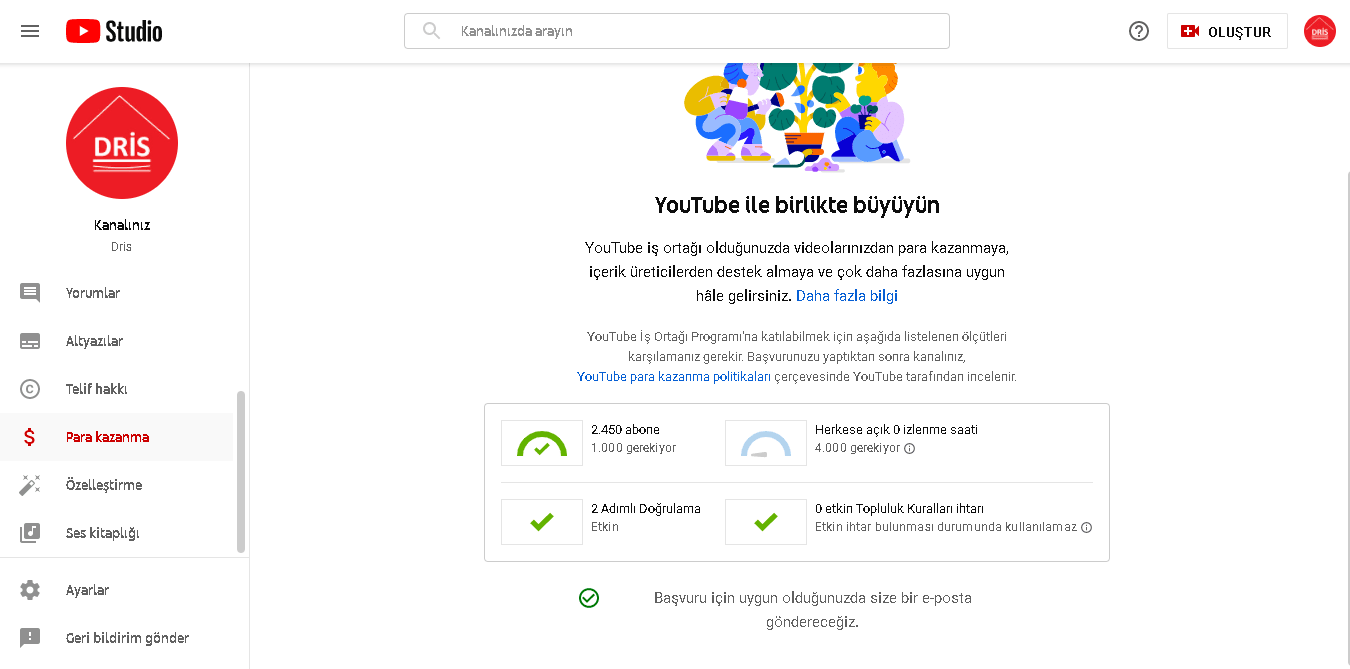1350x669 pixels.
Task: Click the YouTube Studio logo
Action: point(114,31)
